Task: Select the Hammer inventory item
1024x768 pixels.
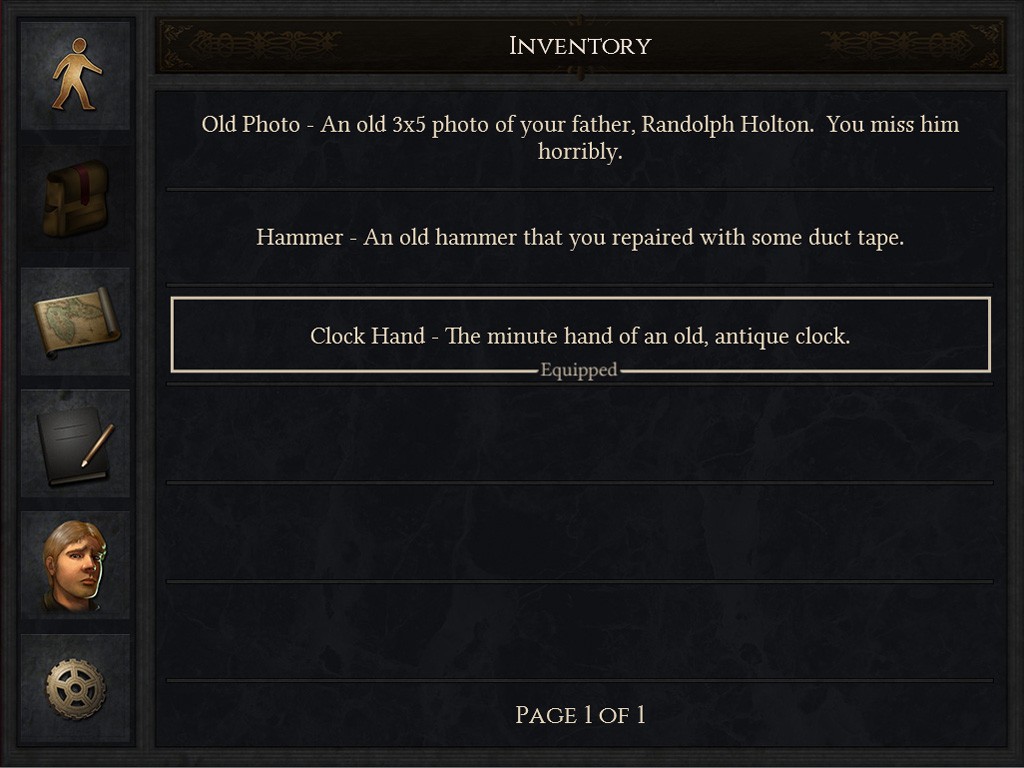Action: tap(580, 238)
